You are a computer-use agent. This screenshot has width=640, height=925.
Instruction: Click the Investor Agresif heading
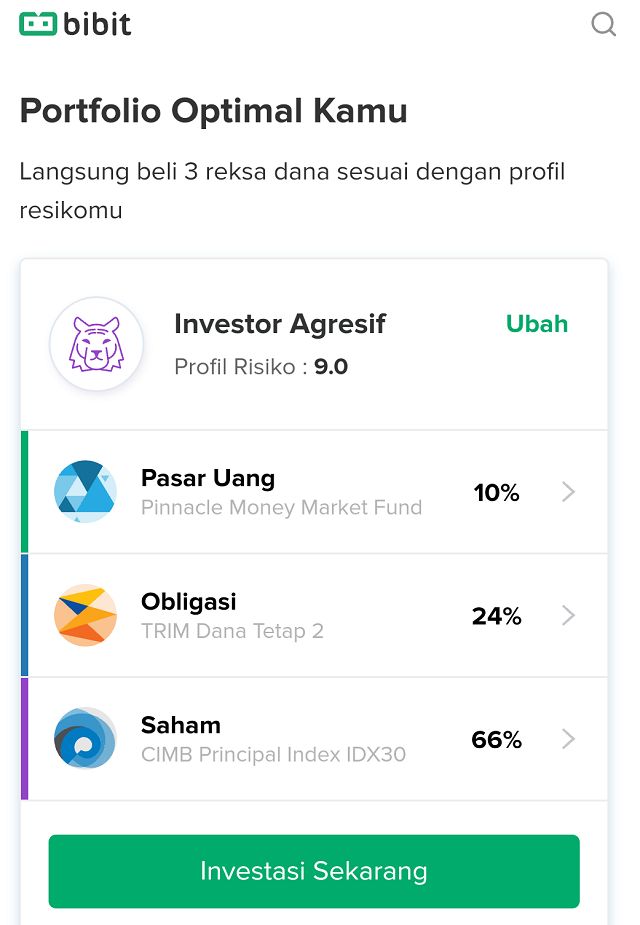(x=280, y=324)
